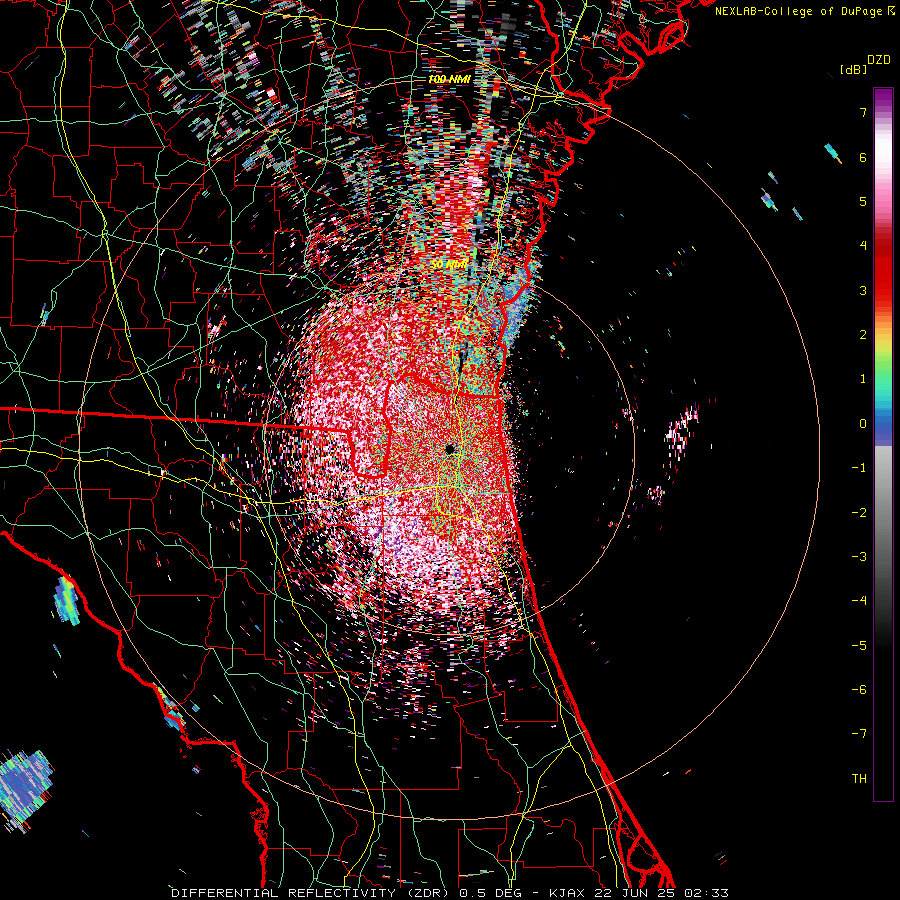Click the scale value 2
900x900 pixels.
click(x=863, y=335)
